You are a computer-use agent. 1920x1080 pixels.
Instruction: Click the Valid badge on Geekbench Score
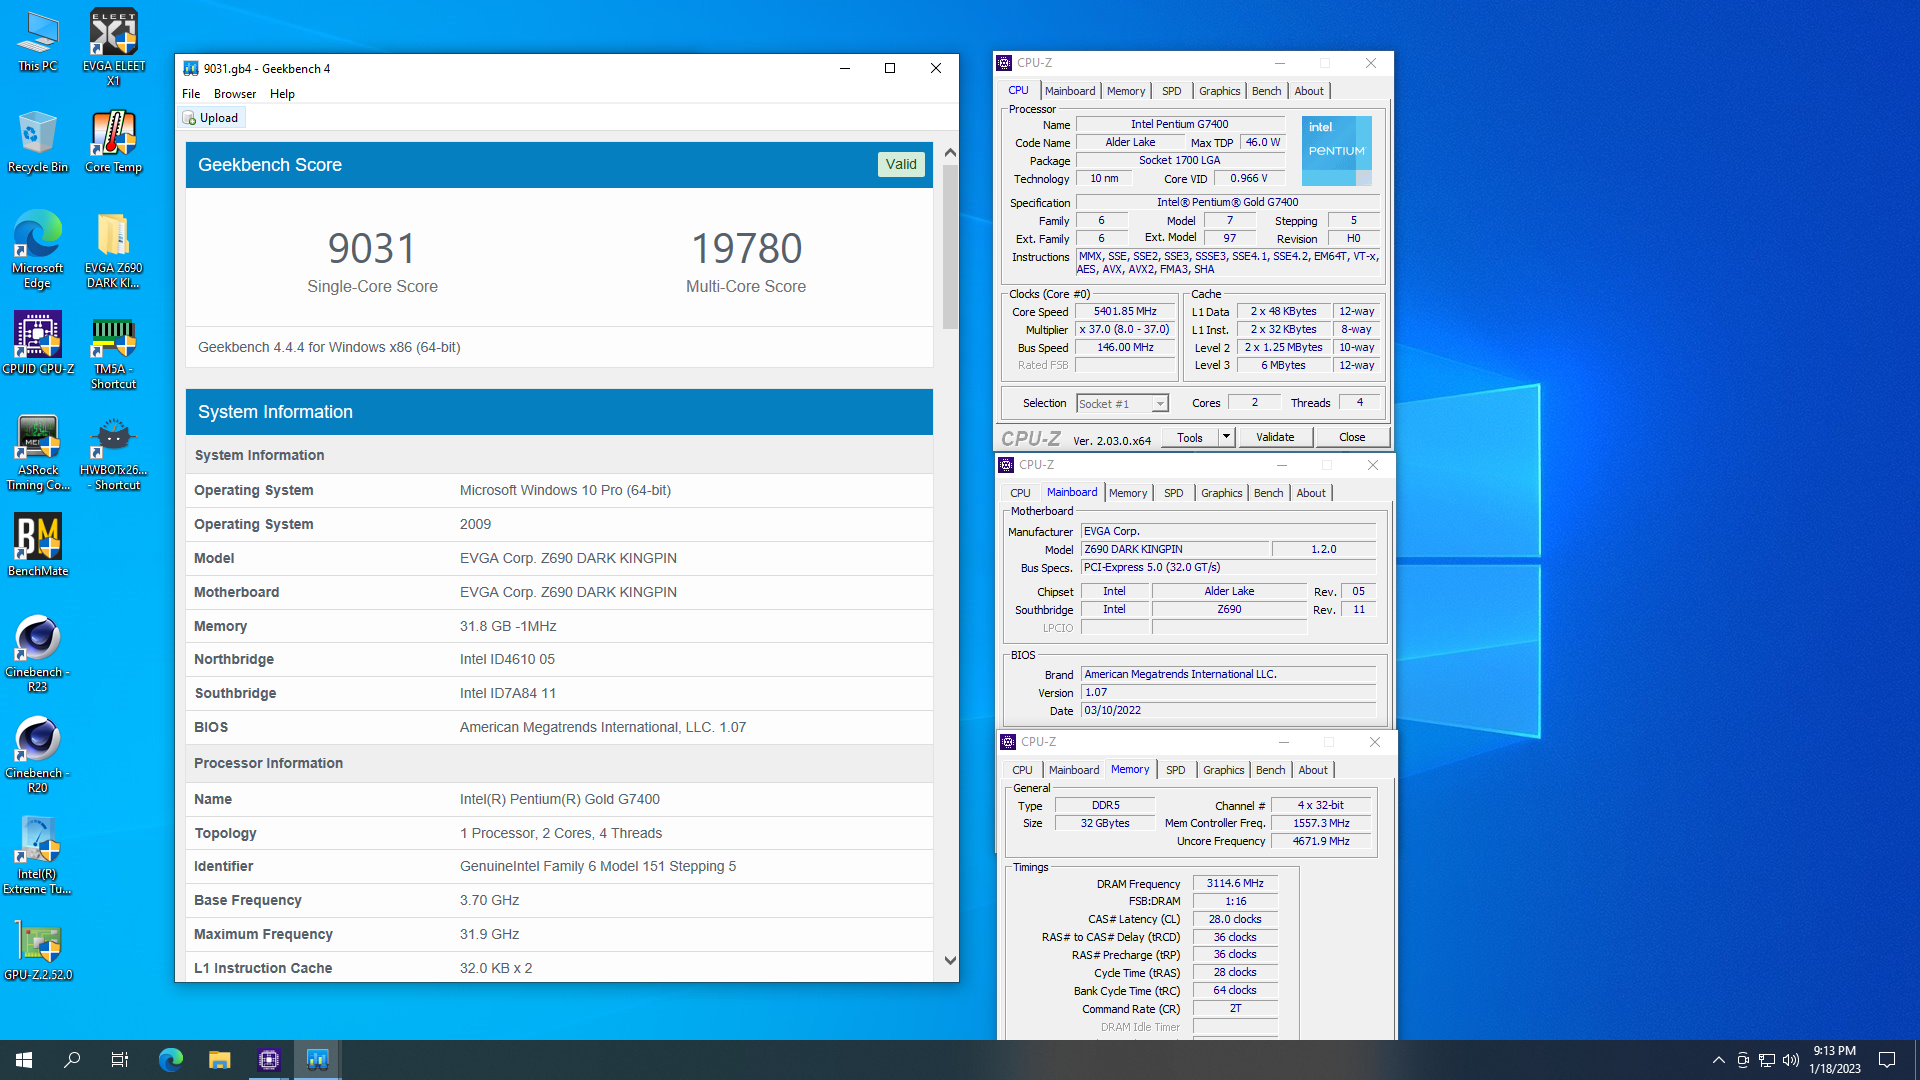901,164
